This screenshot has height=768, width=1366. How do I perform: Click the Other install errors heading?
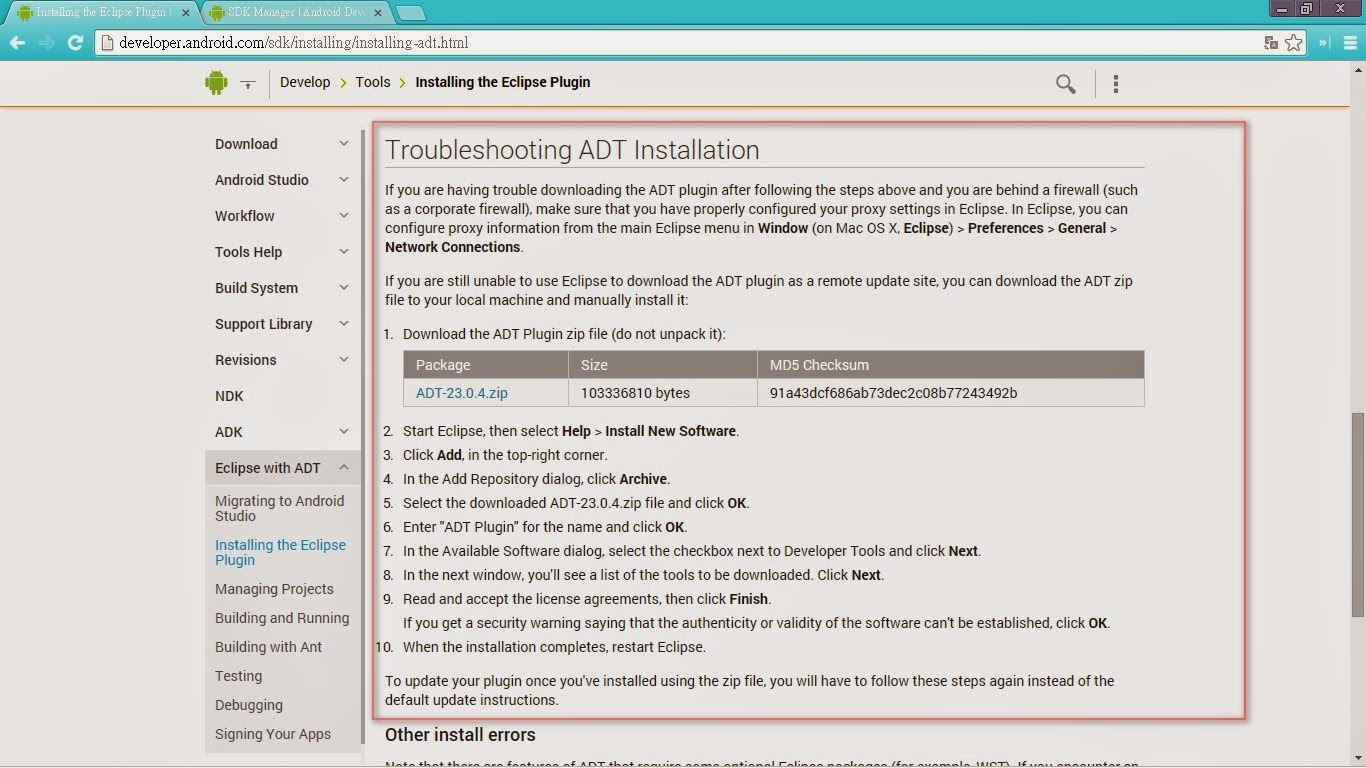[460, 735]
